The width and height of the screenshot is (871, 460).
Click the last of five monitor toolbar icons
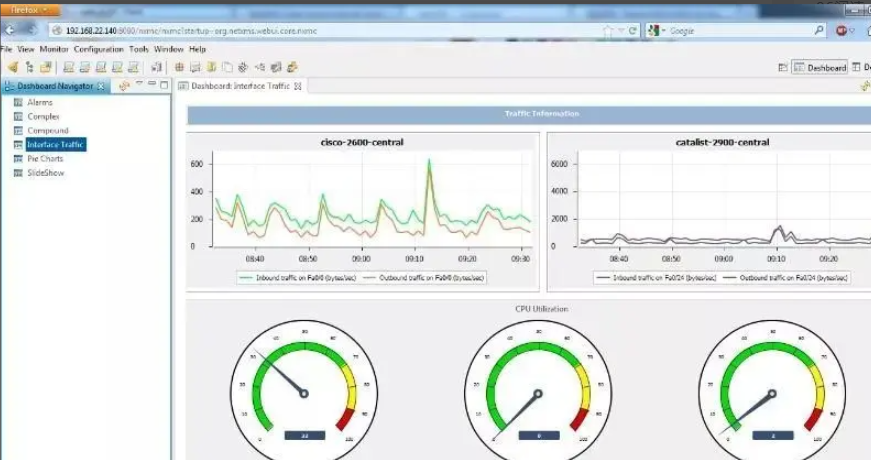[133, 67]
